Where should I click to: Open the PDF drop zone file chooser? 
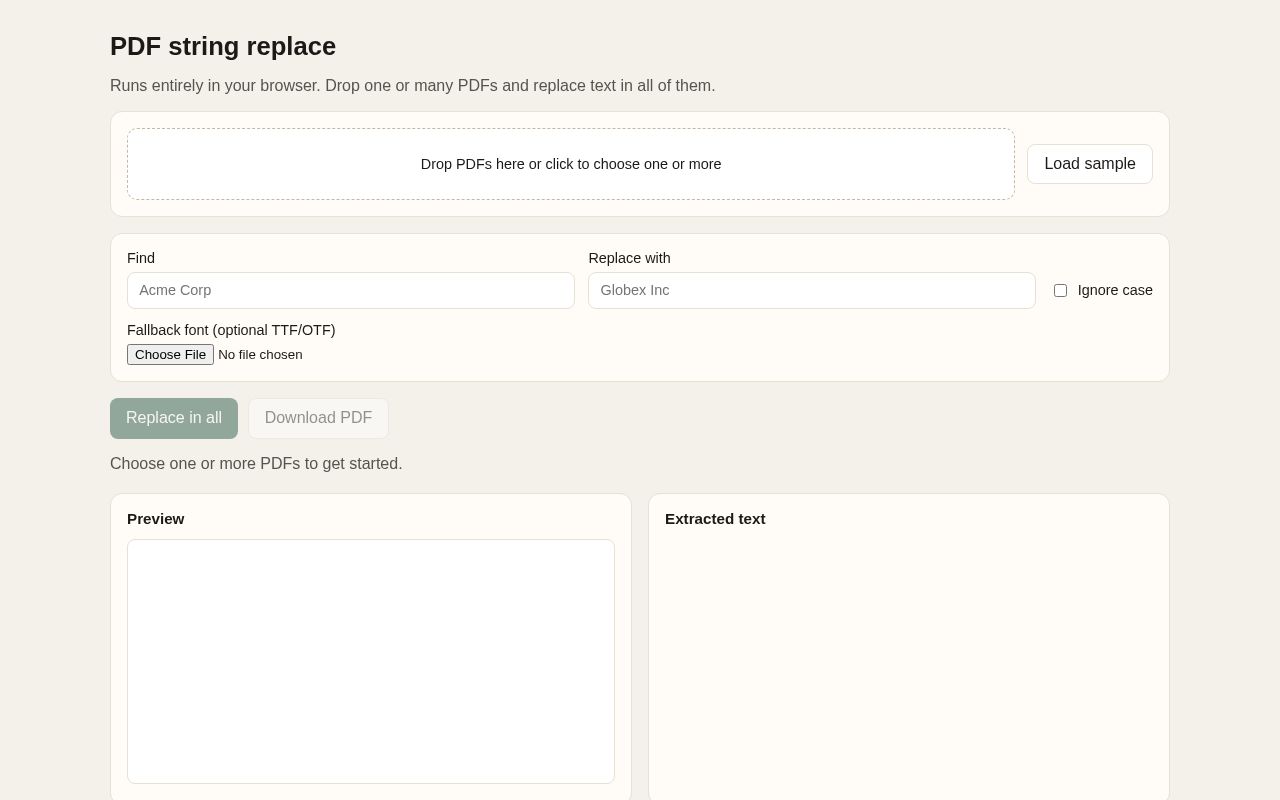[x=571, y=164]
